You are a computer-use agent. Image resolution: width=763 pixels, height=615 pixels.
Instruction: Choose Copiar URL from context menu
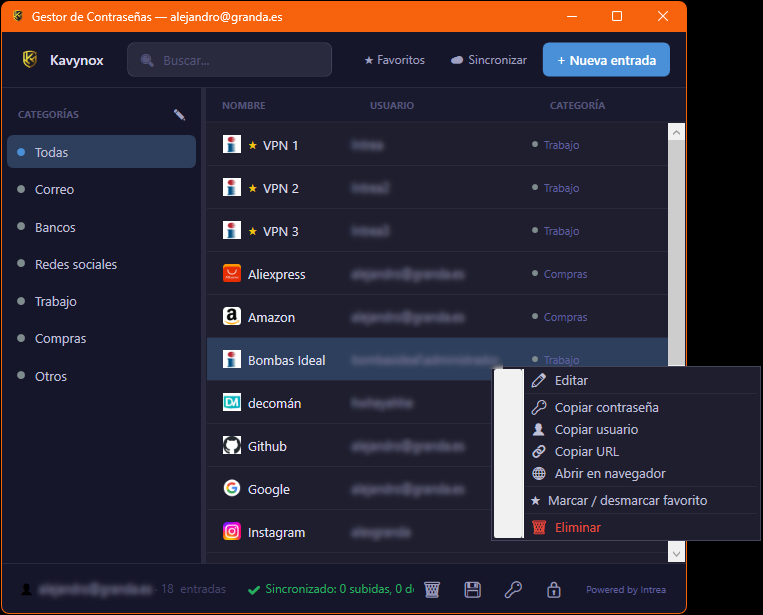pyautogui.click(x=642, y=452)
